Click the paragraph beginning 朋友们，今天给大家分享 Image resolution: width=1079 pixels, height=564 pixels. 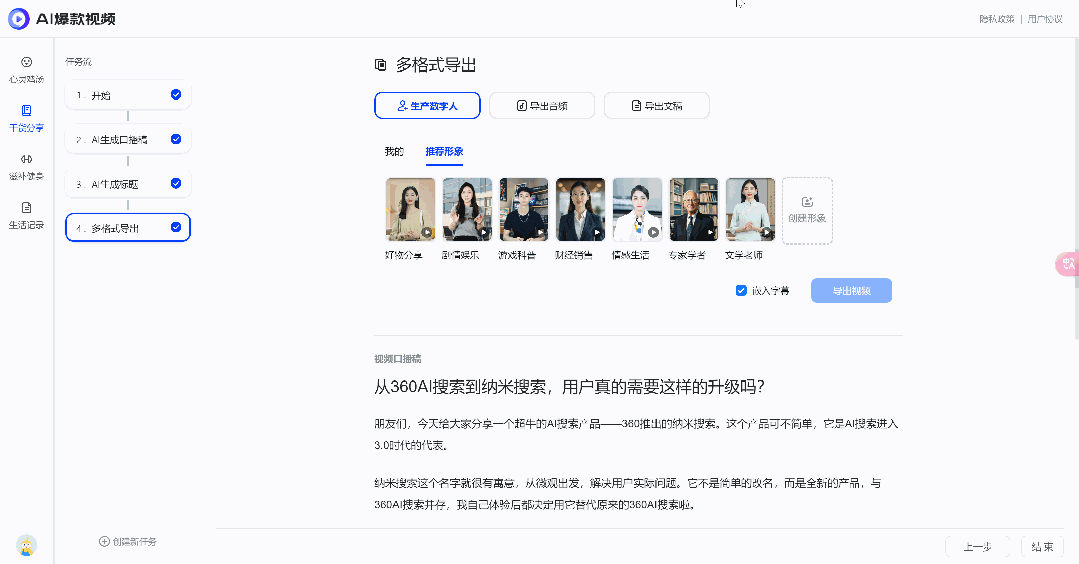[637, 434]
